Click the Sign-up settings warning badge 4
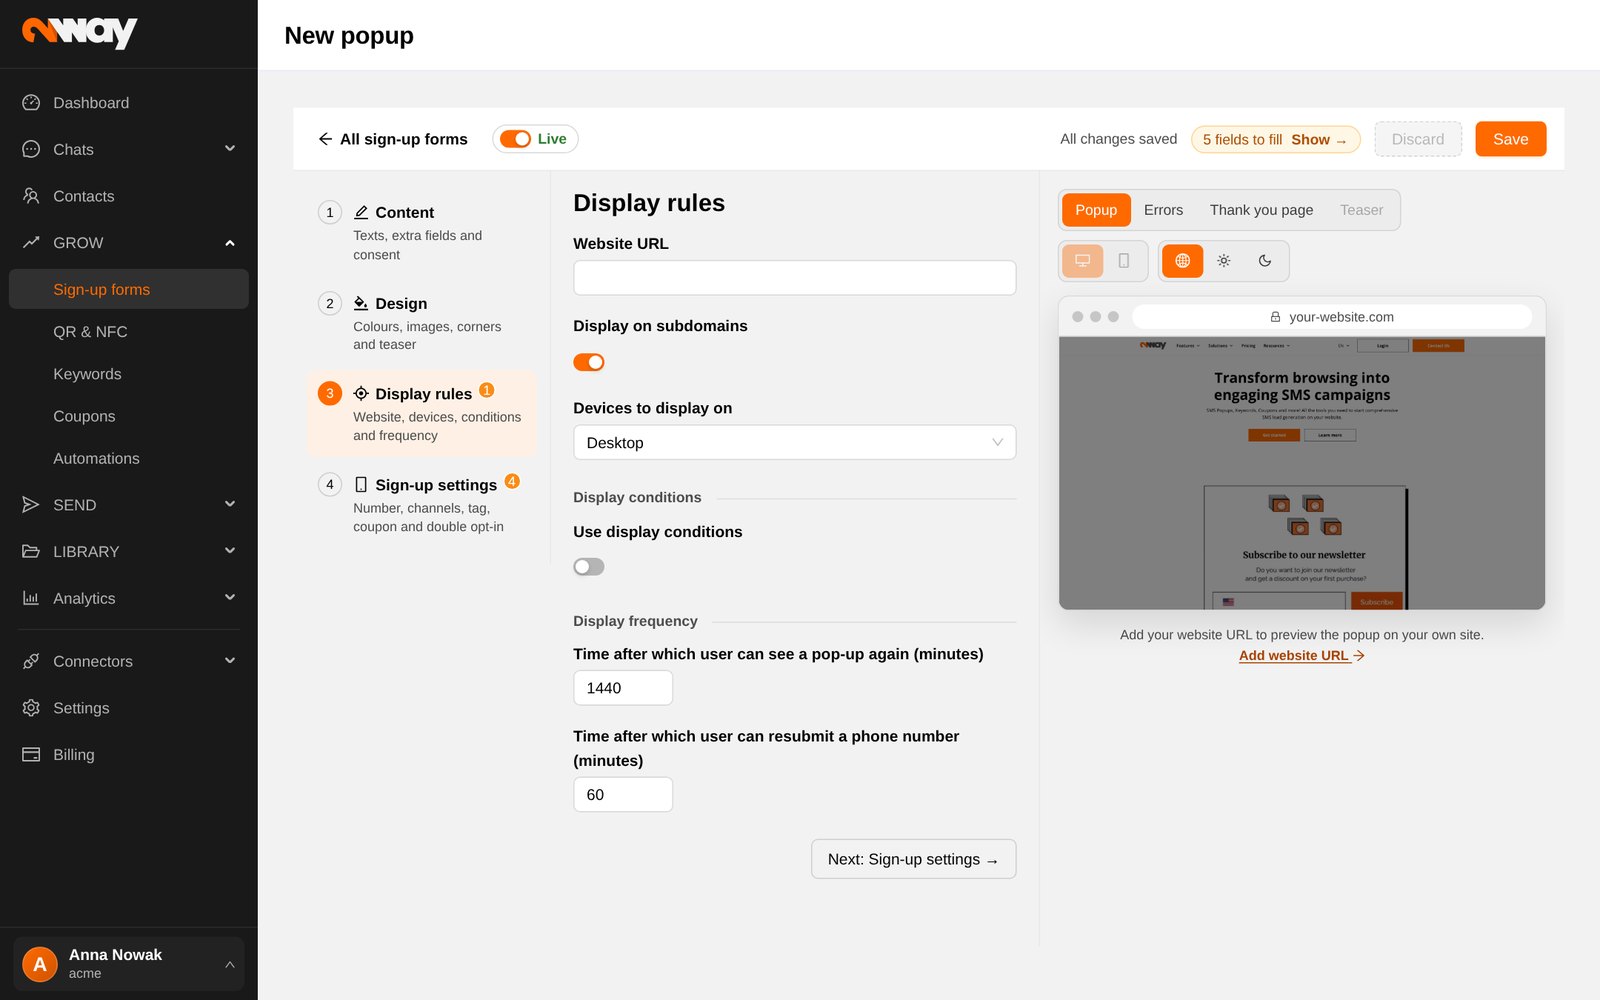 512,481
